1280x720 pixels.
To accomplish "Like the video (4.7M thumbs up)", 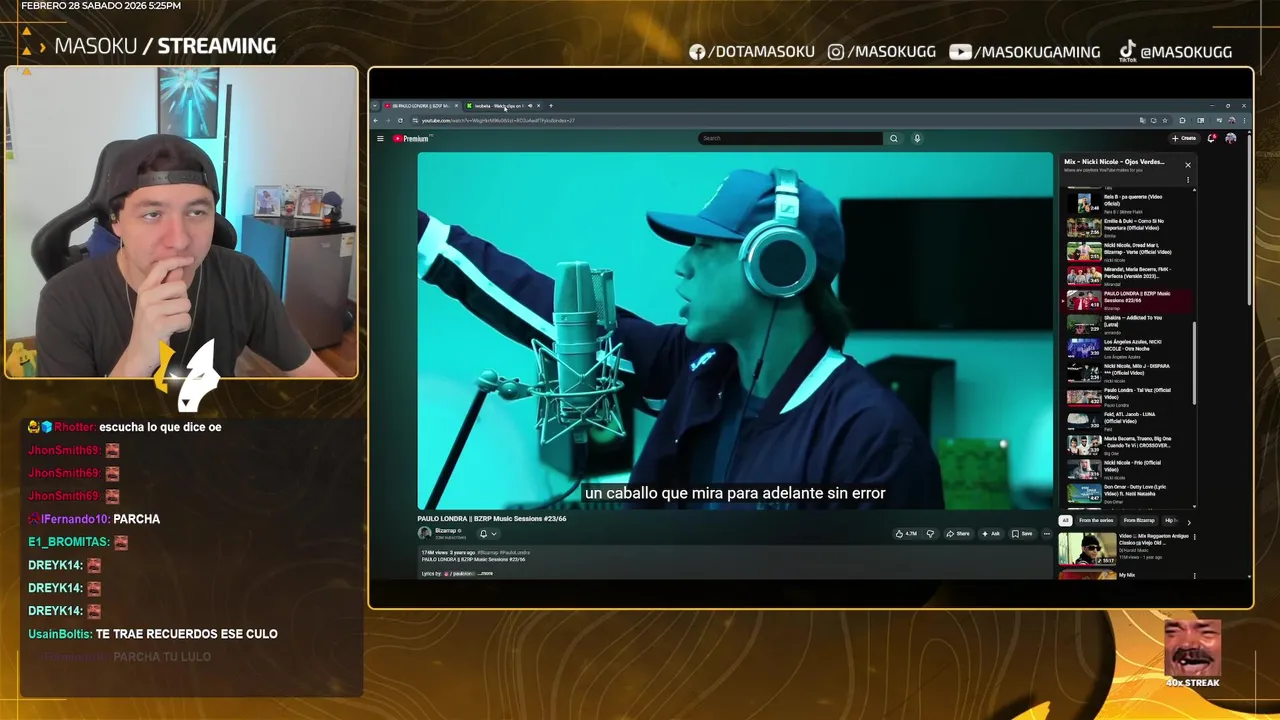I will 906,534.
